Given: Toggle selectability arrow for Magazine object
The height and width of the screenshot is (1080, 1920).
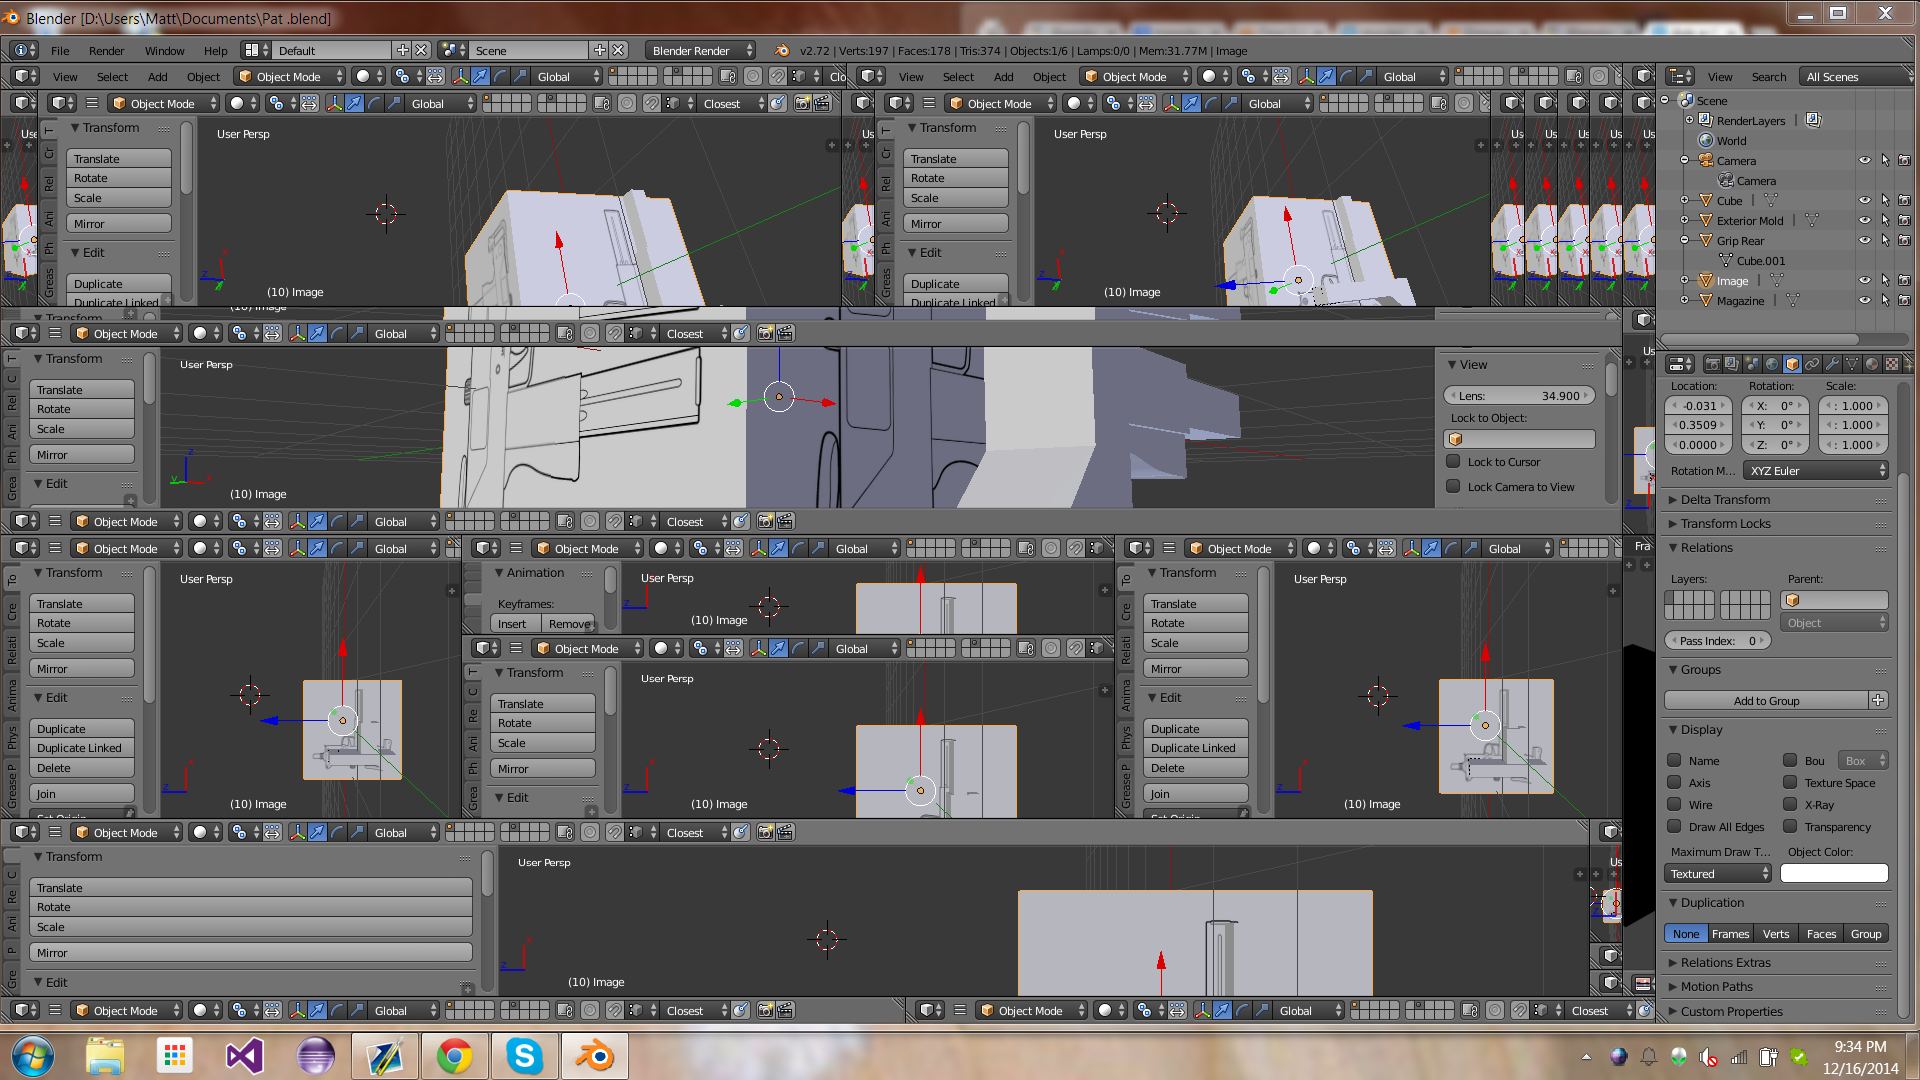Looking at the screenshot, I should [x=1885, y=301].
